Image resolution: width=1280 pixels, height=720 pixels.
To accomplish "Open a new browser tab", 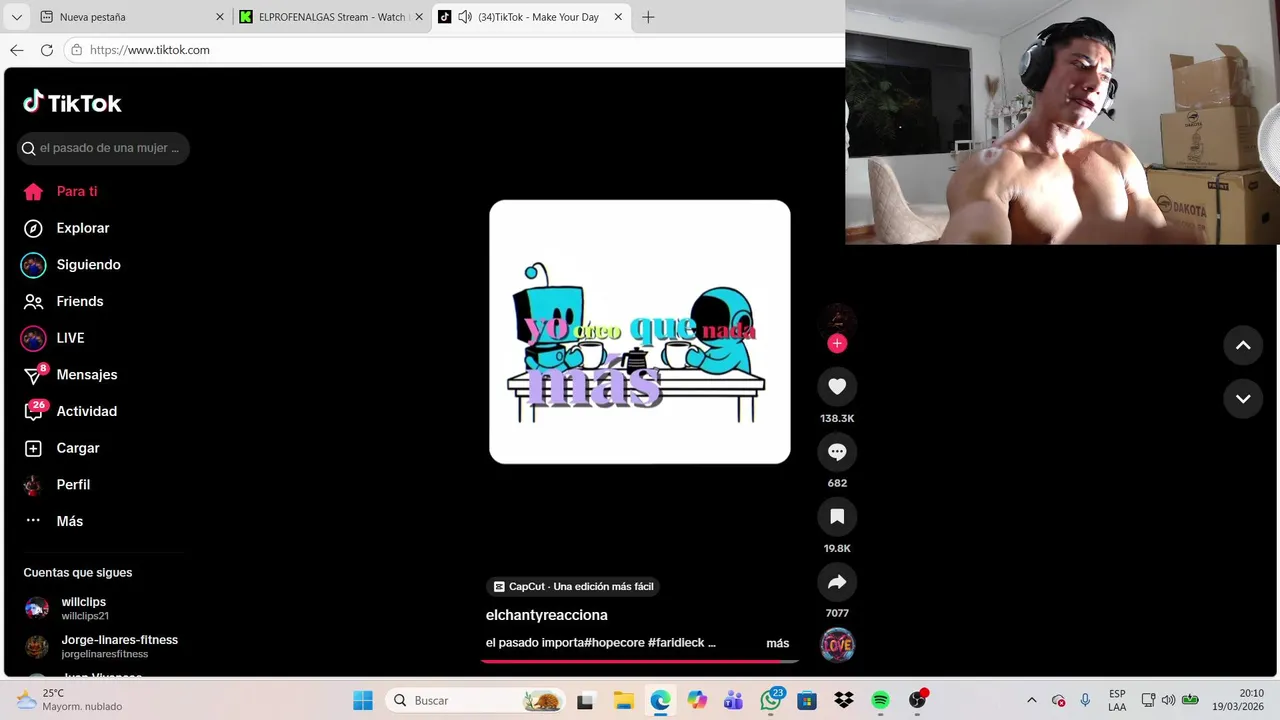I will click(648, 17).
